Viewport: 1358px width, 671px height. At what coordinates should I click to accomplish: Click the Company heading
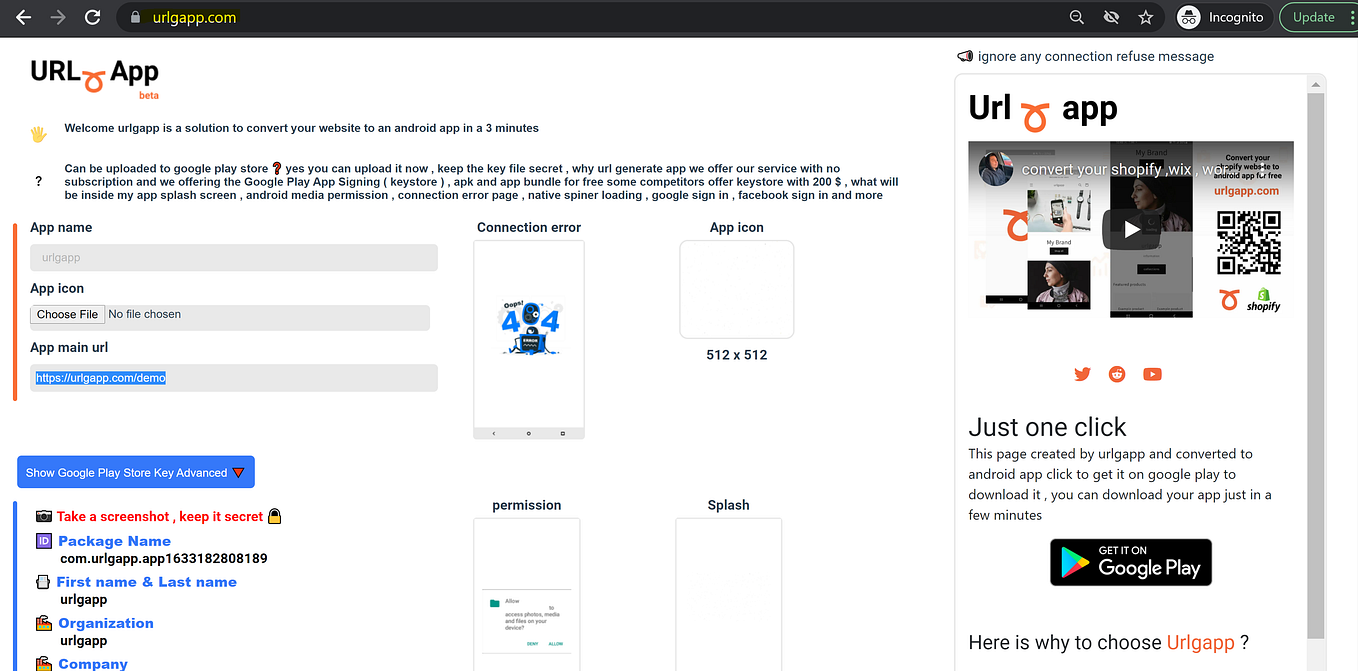click(93, 663)
